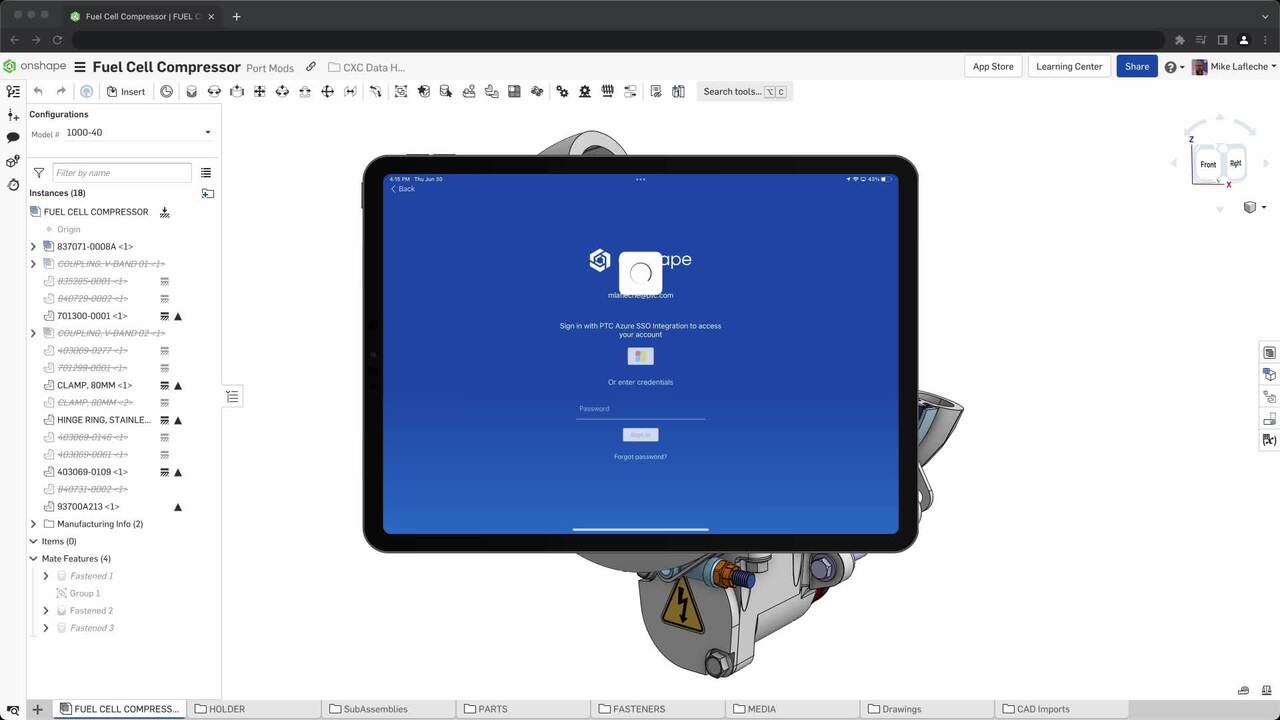Open the Comments panel speech bubble
Viewport: 1280px width, 720px height.
(x=13, y=138)
